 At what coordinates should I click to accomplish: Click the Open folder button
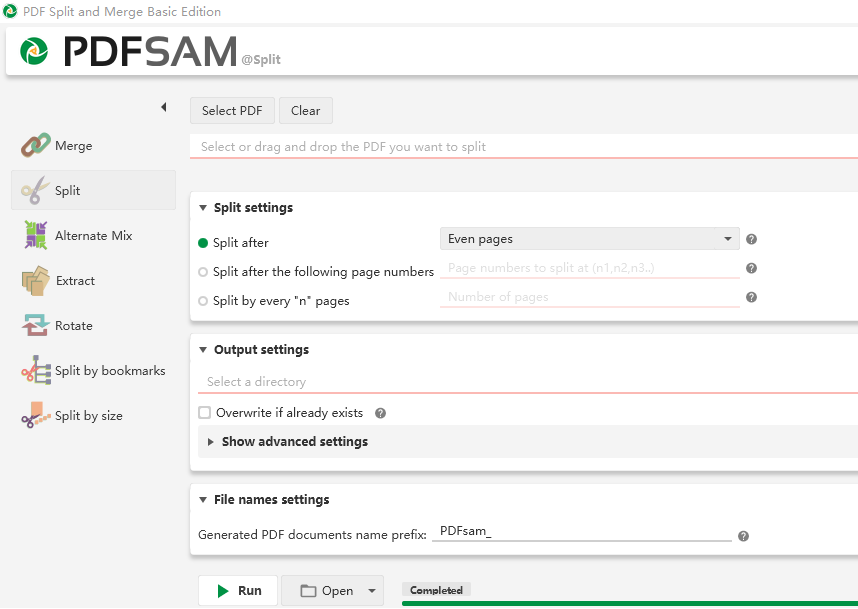pos(326,591)
